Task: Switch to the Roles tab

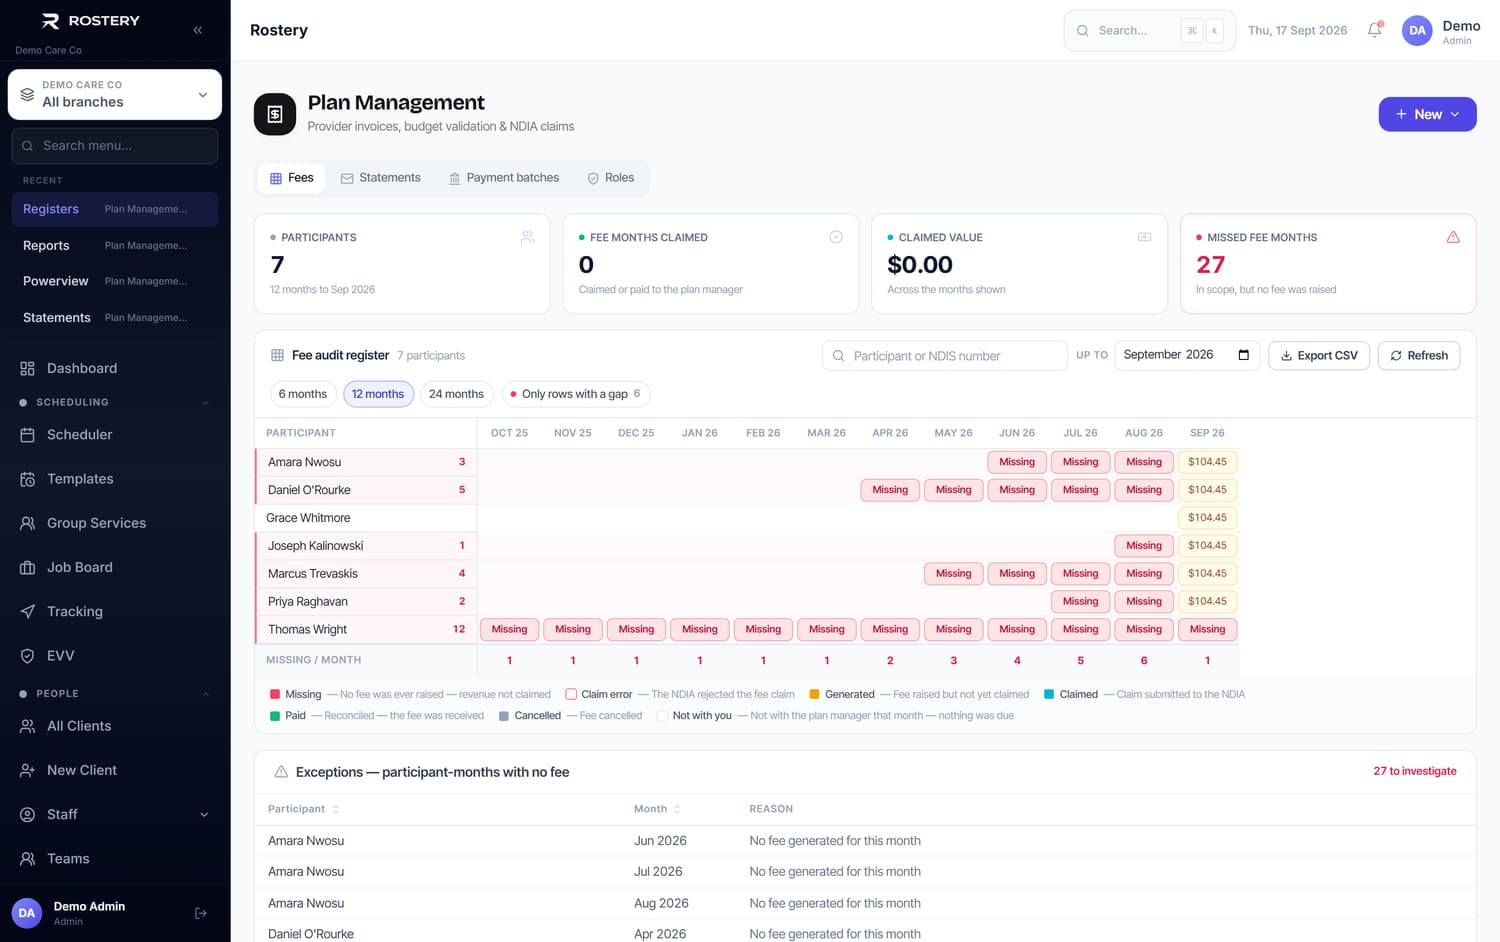Action: tap(610, 178)
